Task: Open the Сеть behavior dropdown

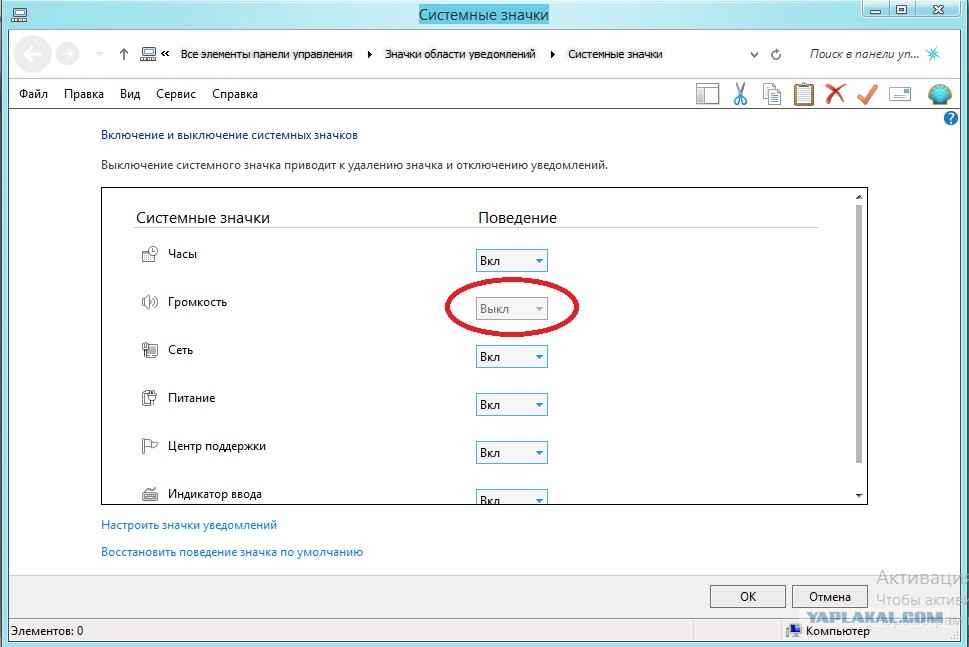Action: pos(511,357)
